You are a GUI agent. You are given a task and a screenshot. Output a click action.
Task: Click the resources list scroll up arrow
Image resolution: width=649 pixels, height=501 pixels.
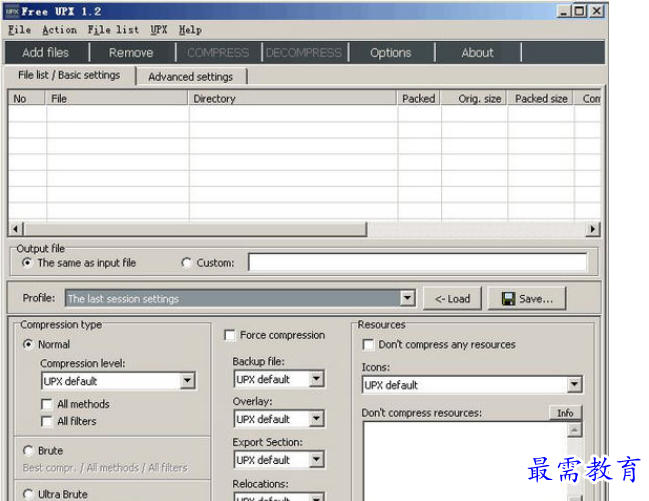click(x=574, y=430)
